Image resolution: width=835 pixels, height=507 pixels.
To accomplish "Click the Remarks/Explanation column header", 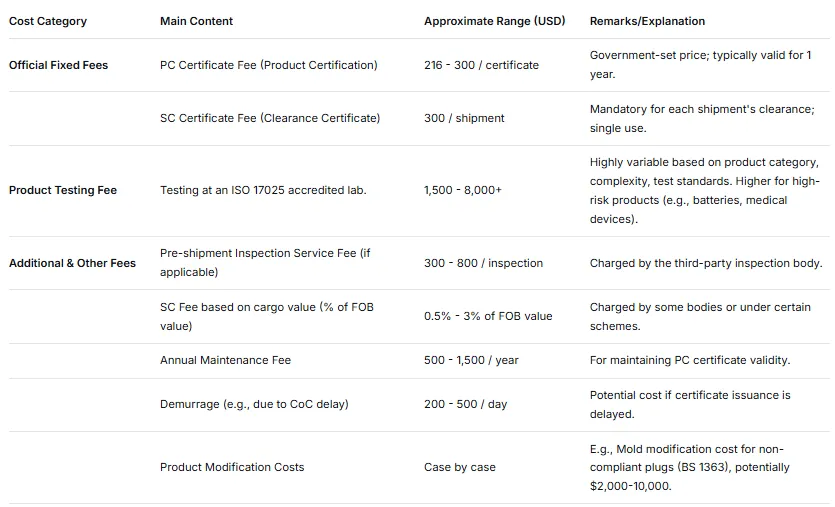I will click(x=647, y=21).
